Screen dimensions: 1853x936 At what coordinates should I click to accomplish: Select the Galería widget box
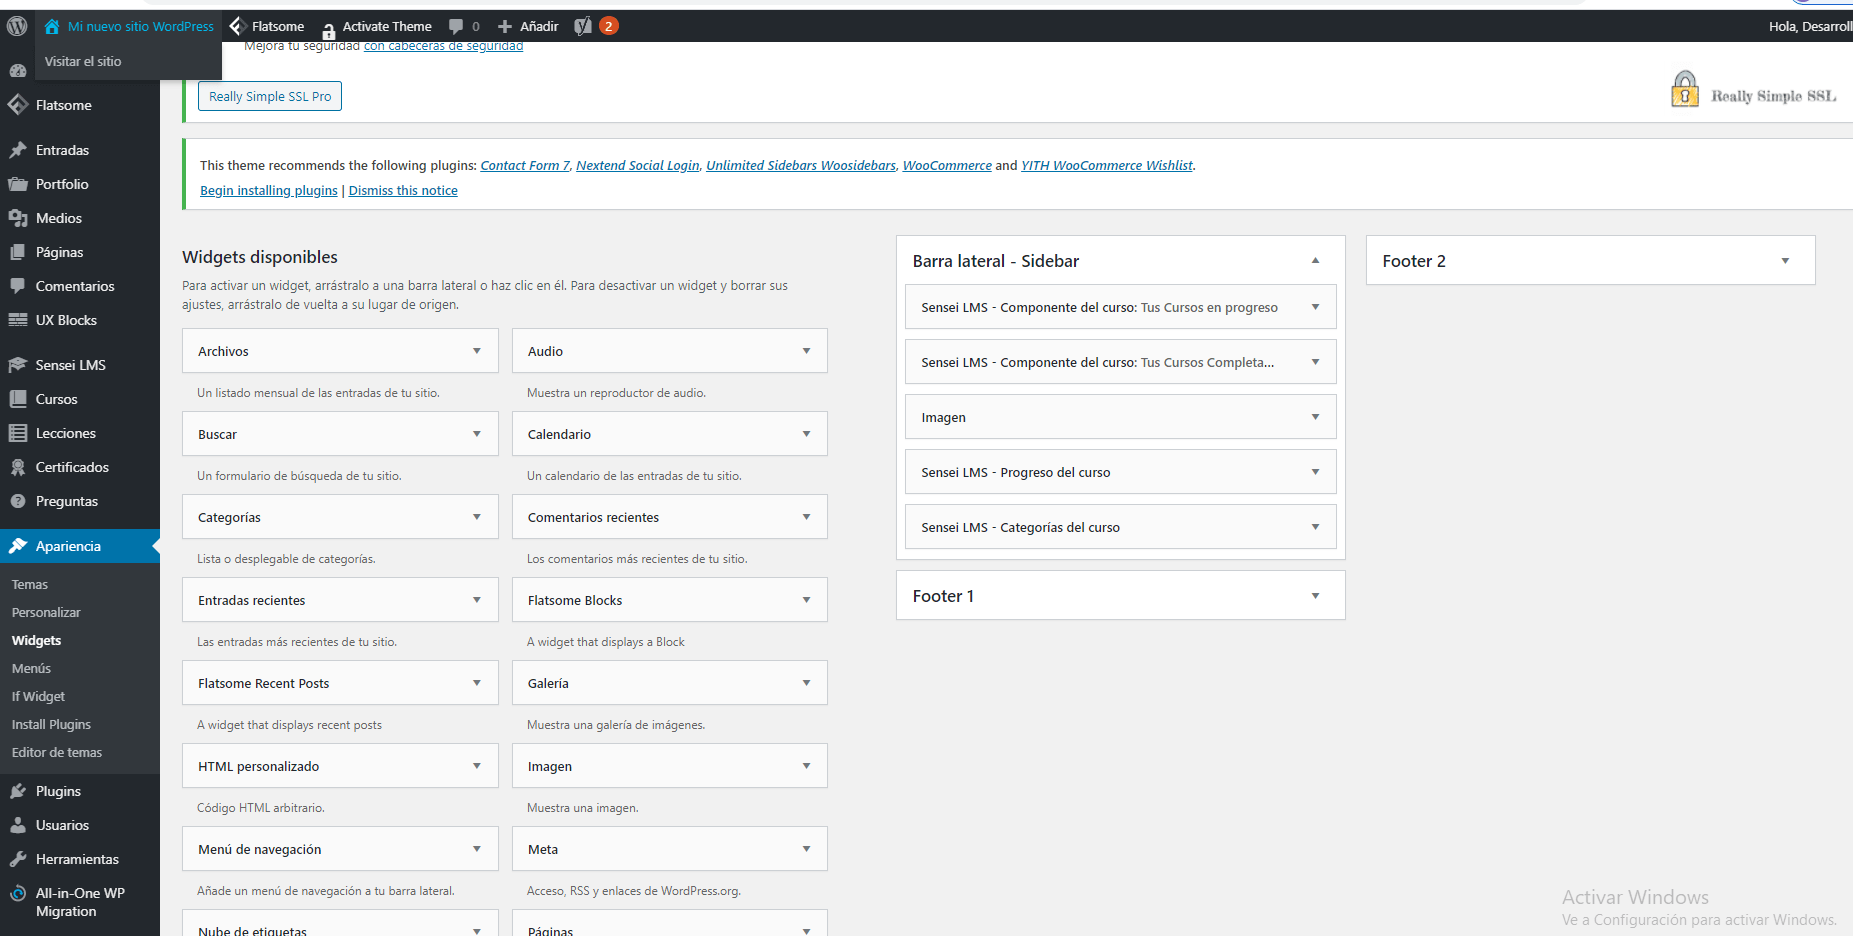coord(670,683)
